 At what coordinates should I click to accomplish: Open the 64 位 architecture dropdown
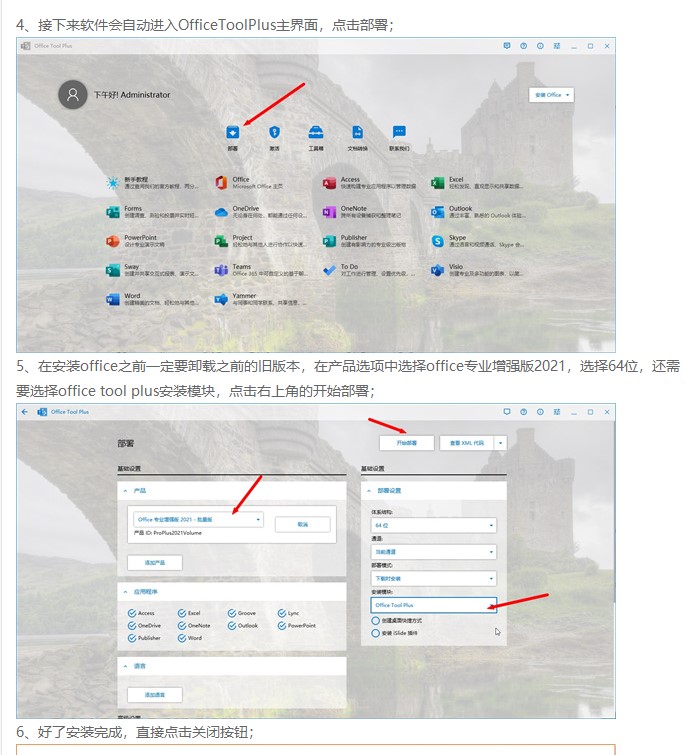click(434, 525)
